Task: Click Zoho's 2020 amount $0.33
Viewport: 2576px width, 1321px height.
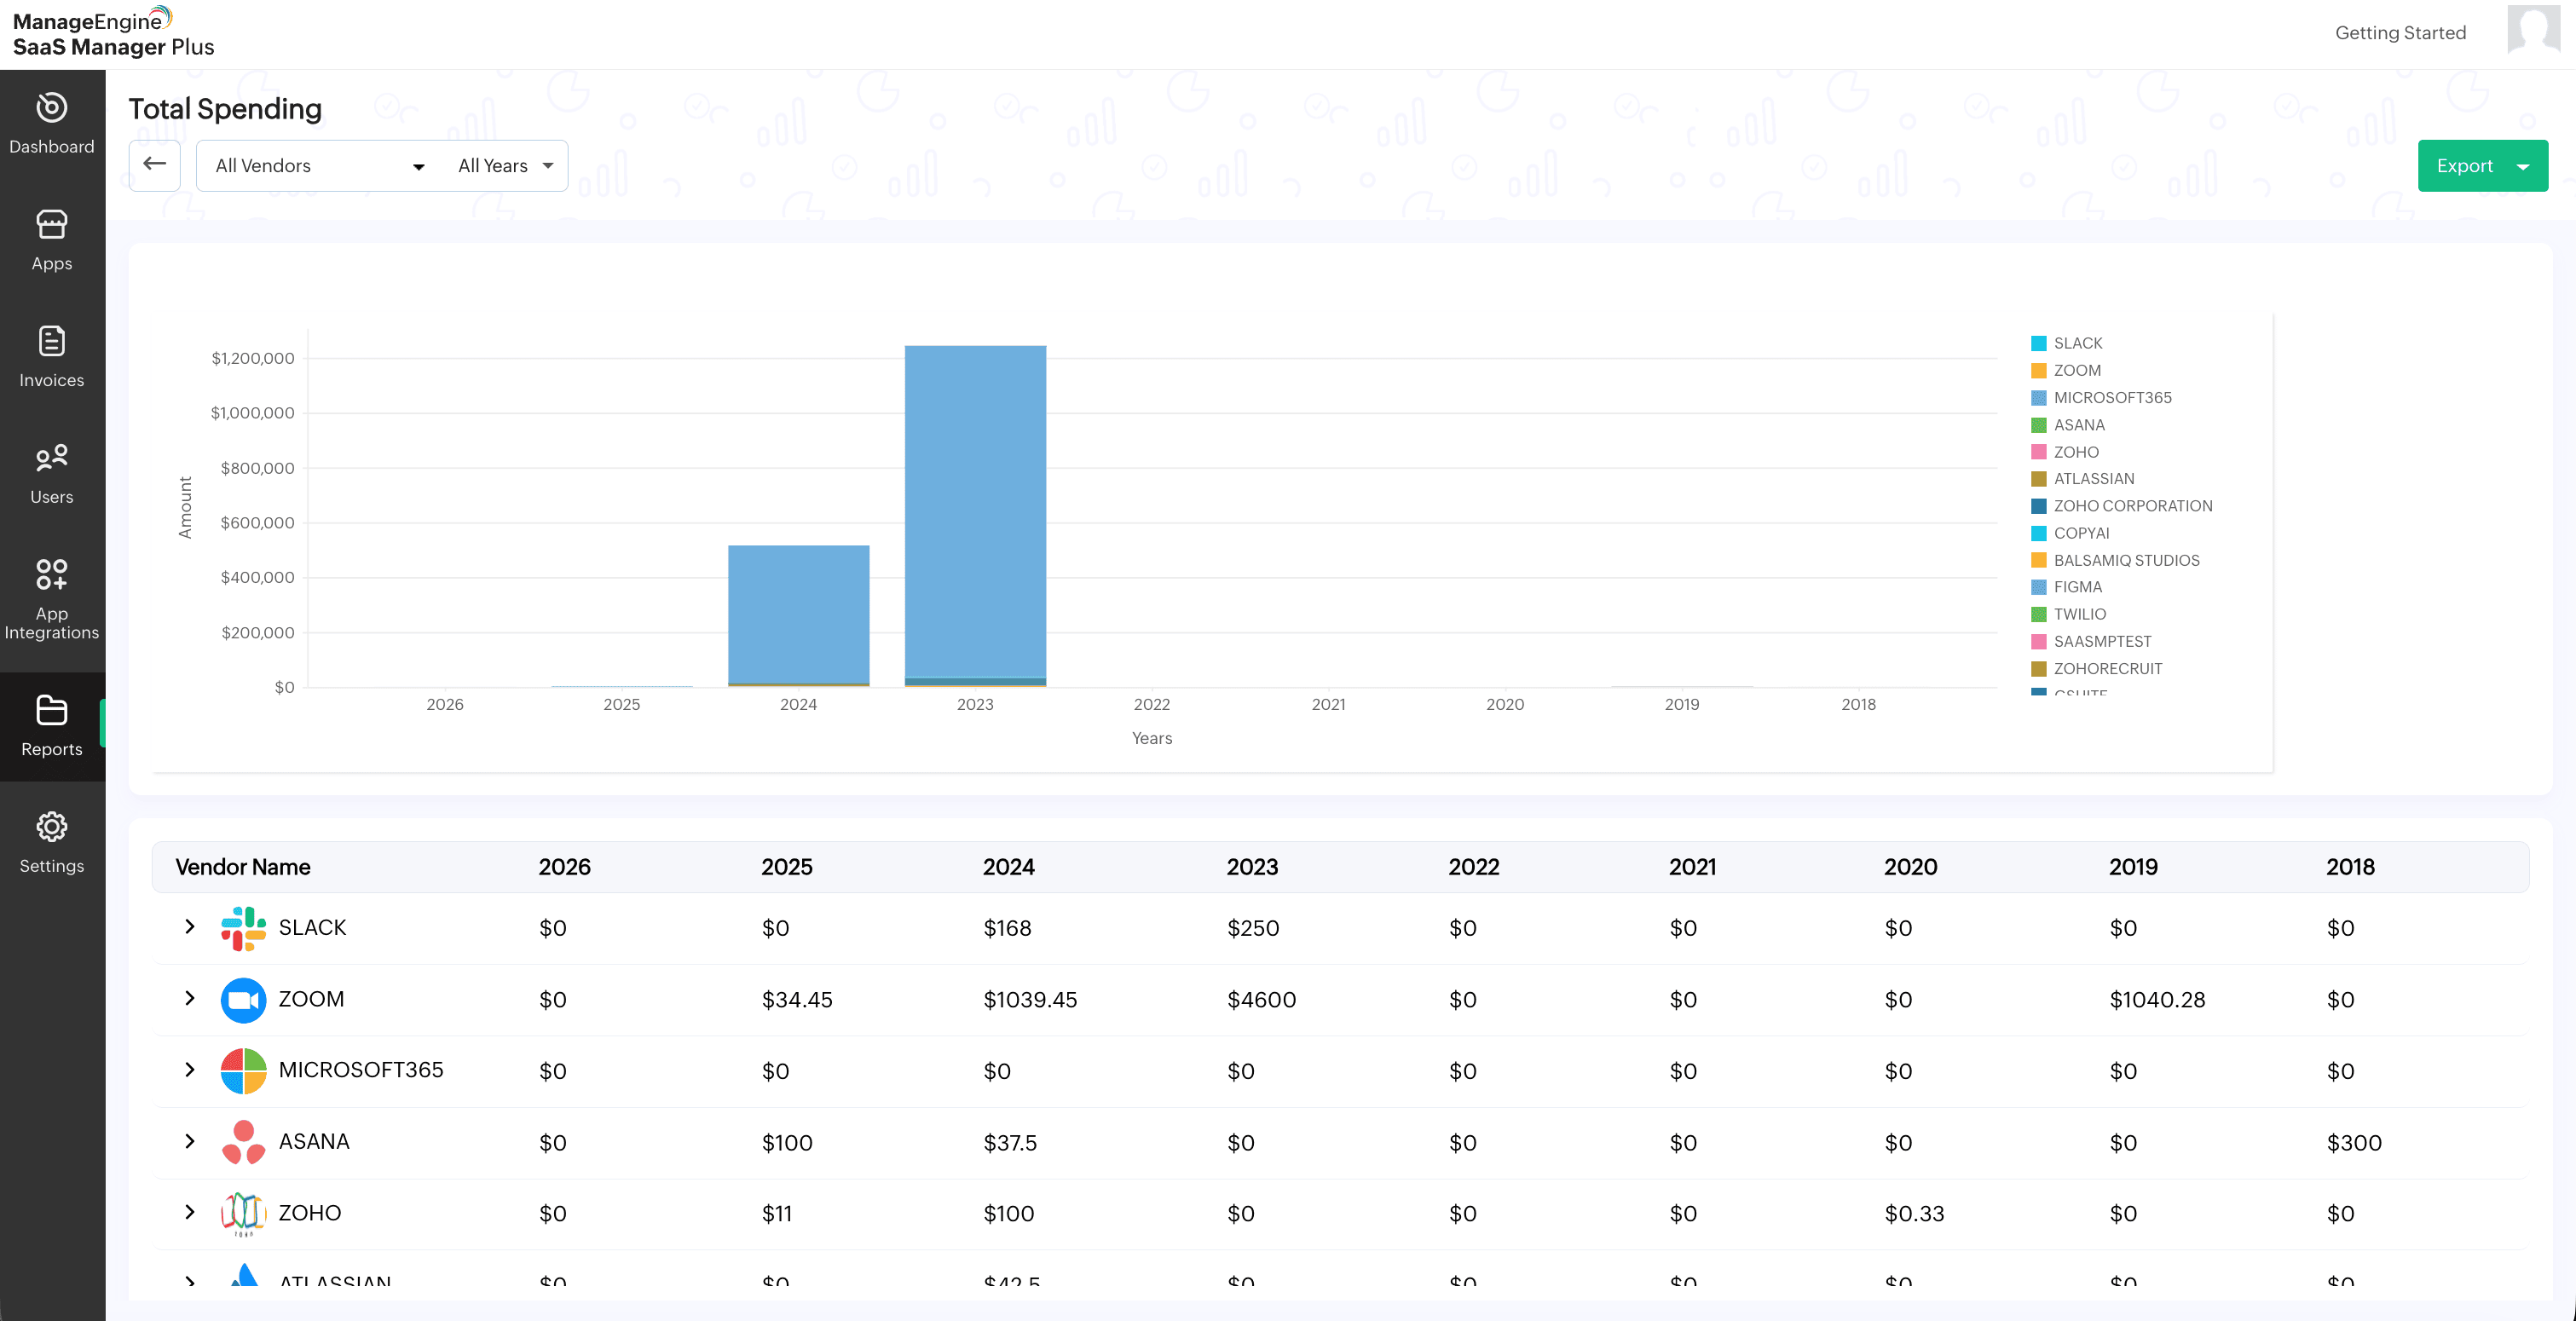Action: [x=1914, y=1214]
